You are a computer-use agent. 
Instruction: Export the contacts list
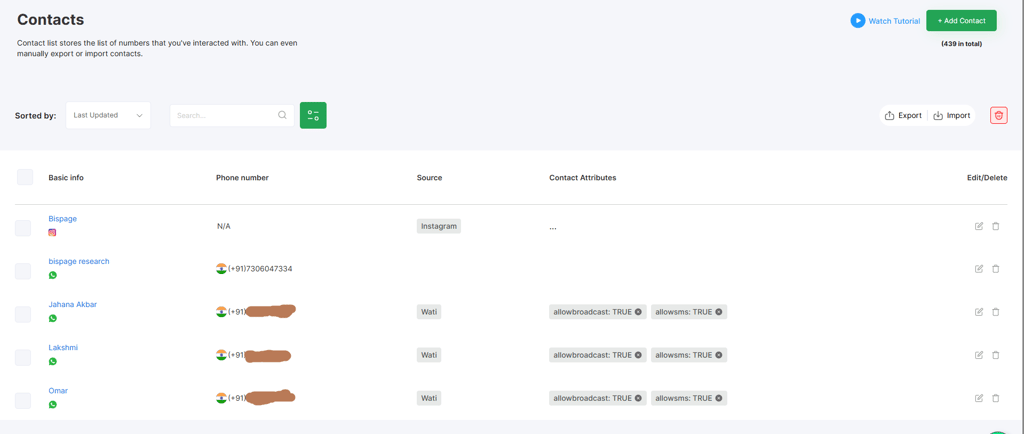tap(903, 116)
